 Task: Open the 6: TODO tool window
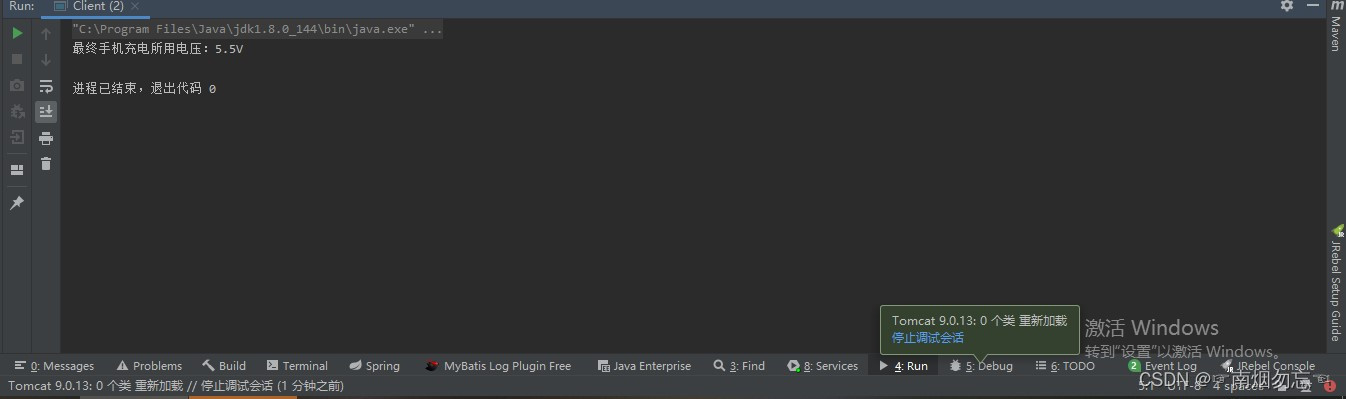coord(1065,366)
